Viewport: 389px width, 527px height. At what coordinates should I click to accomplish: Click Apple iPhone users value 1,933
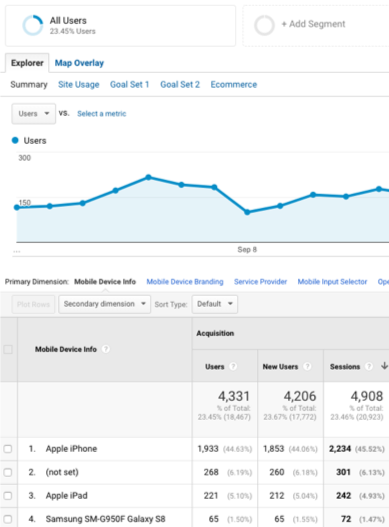click(x=208, y=449)
